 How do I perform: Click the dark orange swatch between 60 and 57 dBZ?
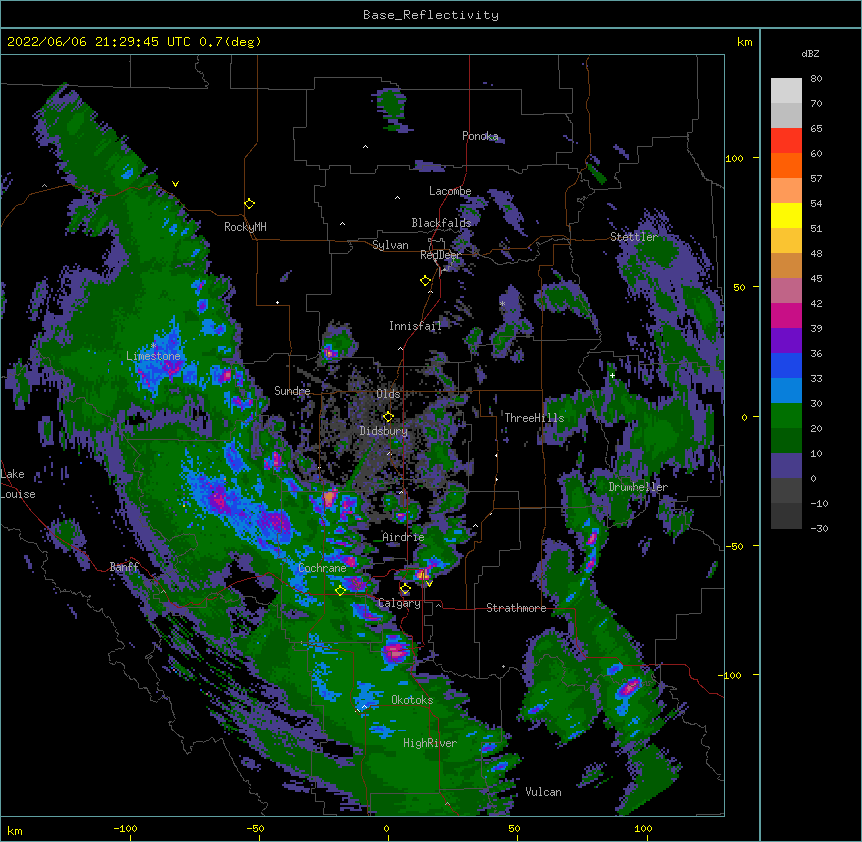coord(786,165)
